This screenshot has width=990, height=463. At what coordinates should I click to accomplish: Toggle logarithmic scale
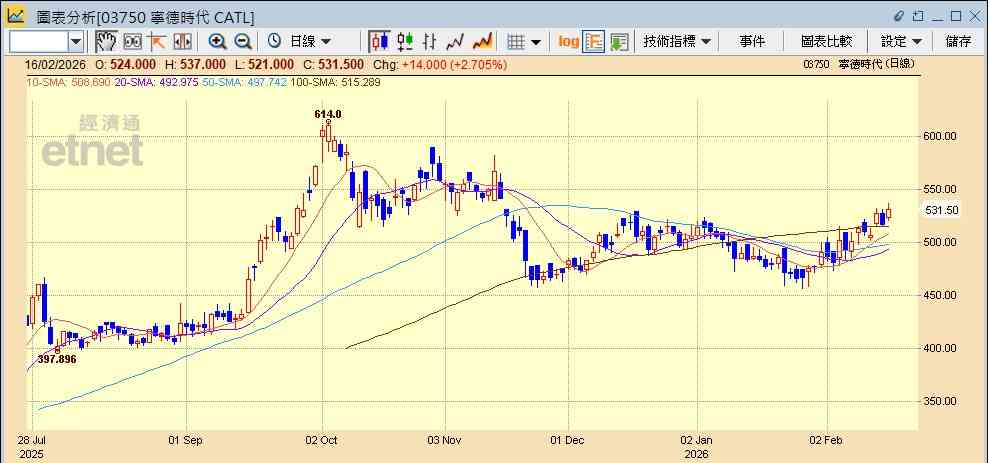click(x=568, y=42)
